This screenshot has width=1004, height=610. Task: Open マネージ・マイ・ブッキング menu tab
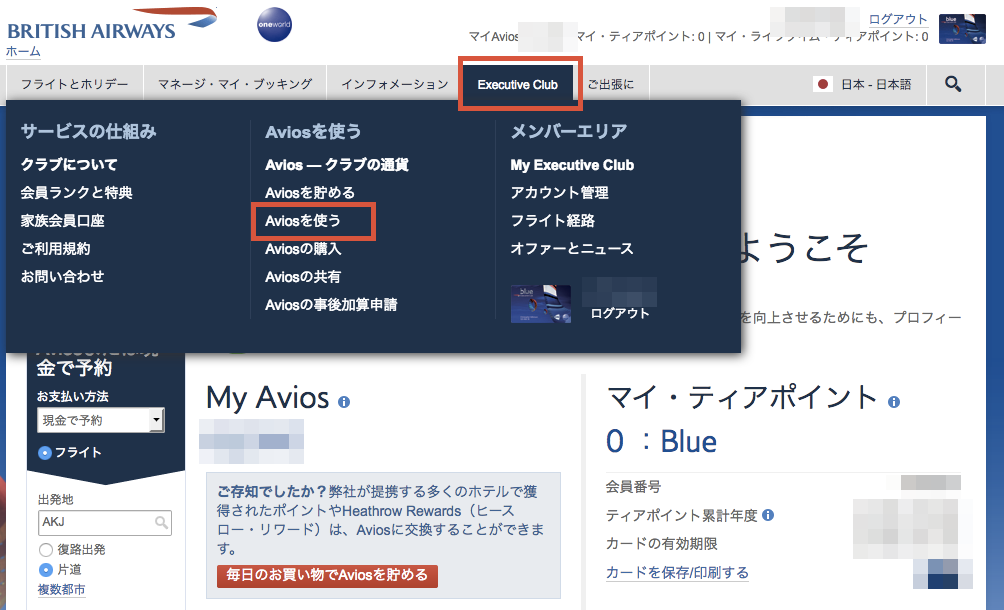[x=235, y=84]
